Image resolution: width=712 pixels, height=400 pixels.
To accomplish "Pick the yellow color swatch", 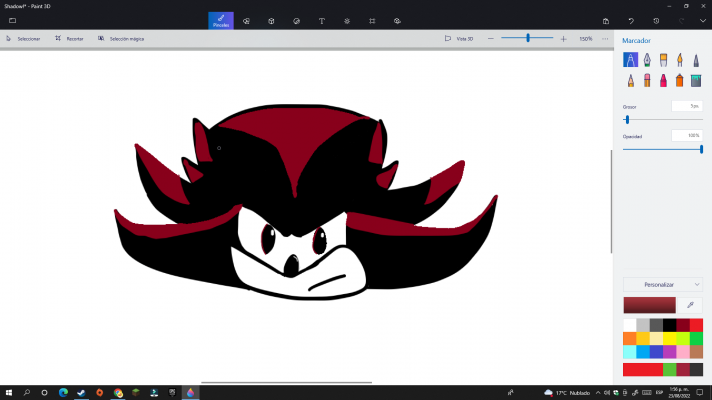I will point(670,338).
